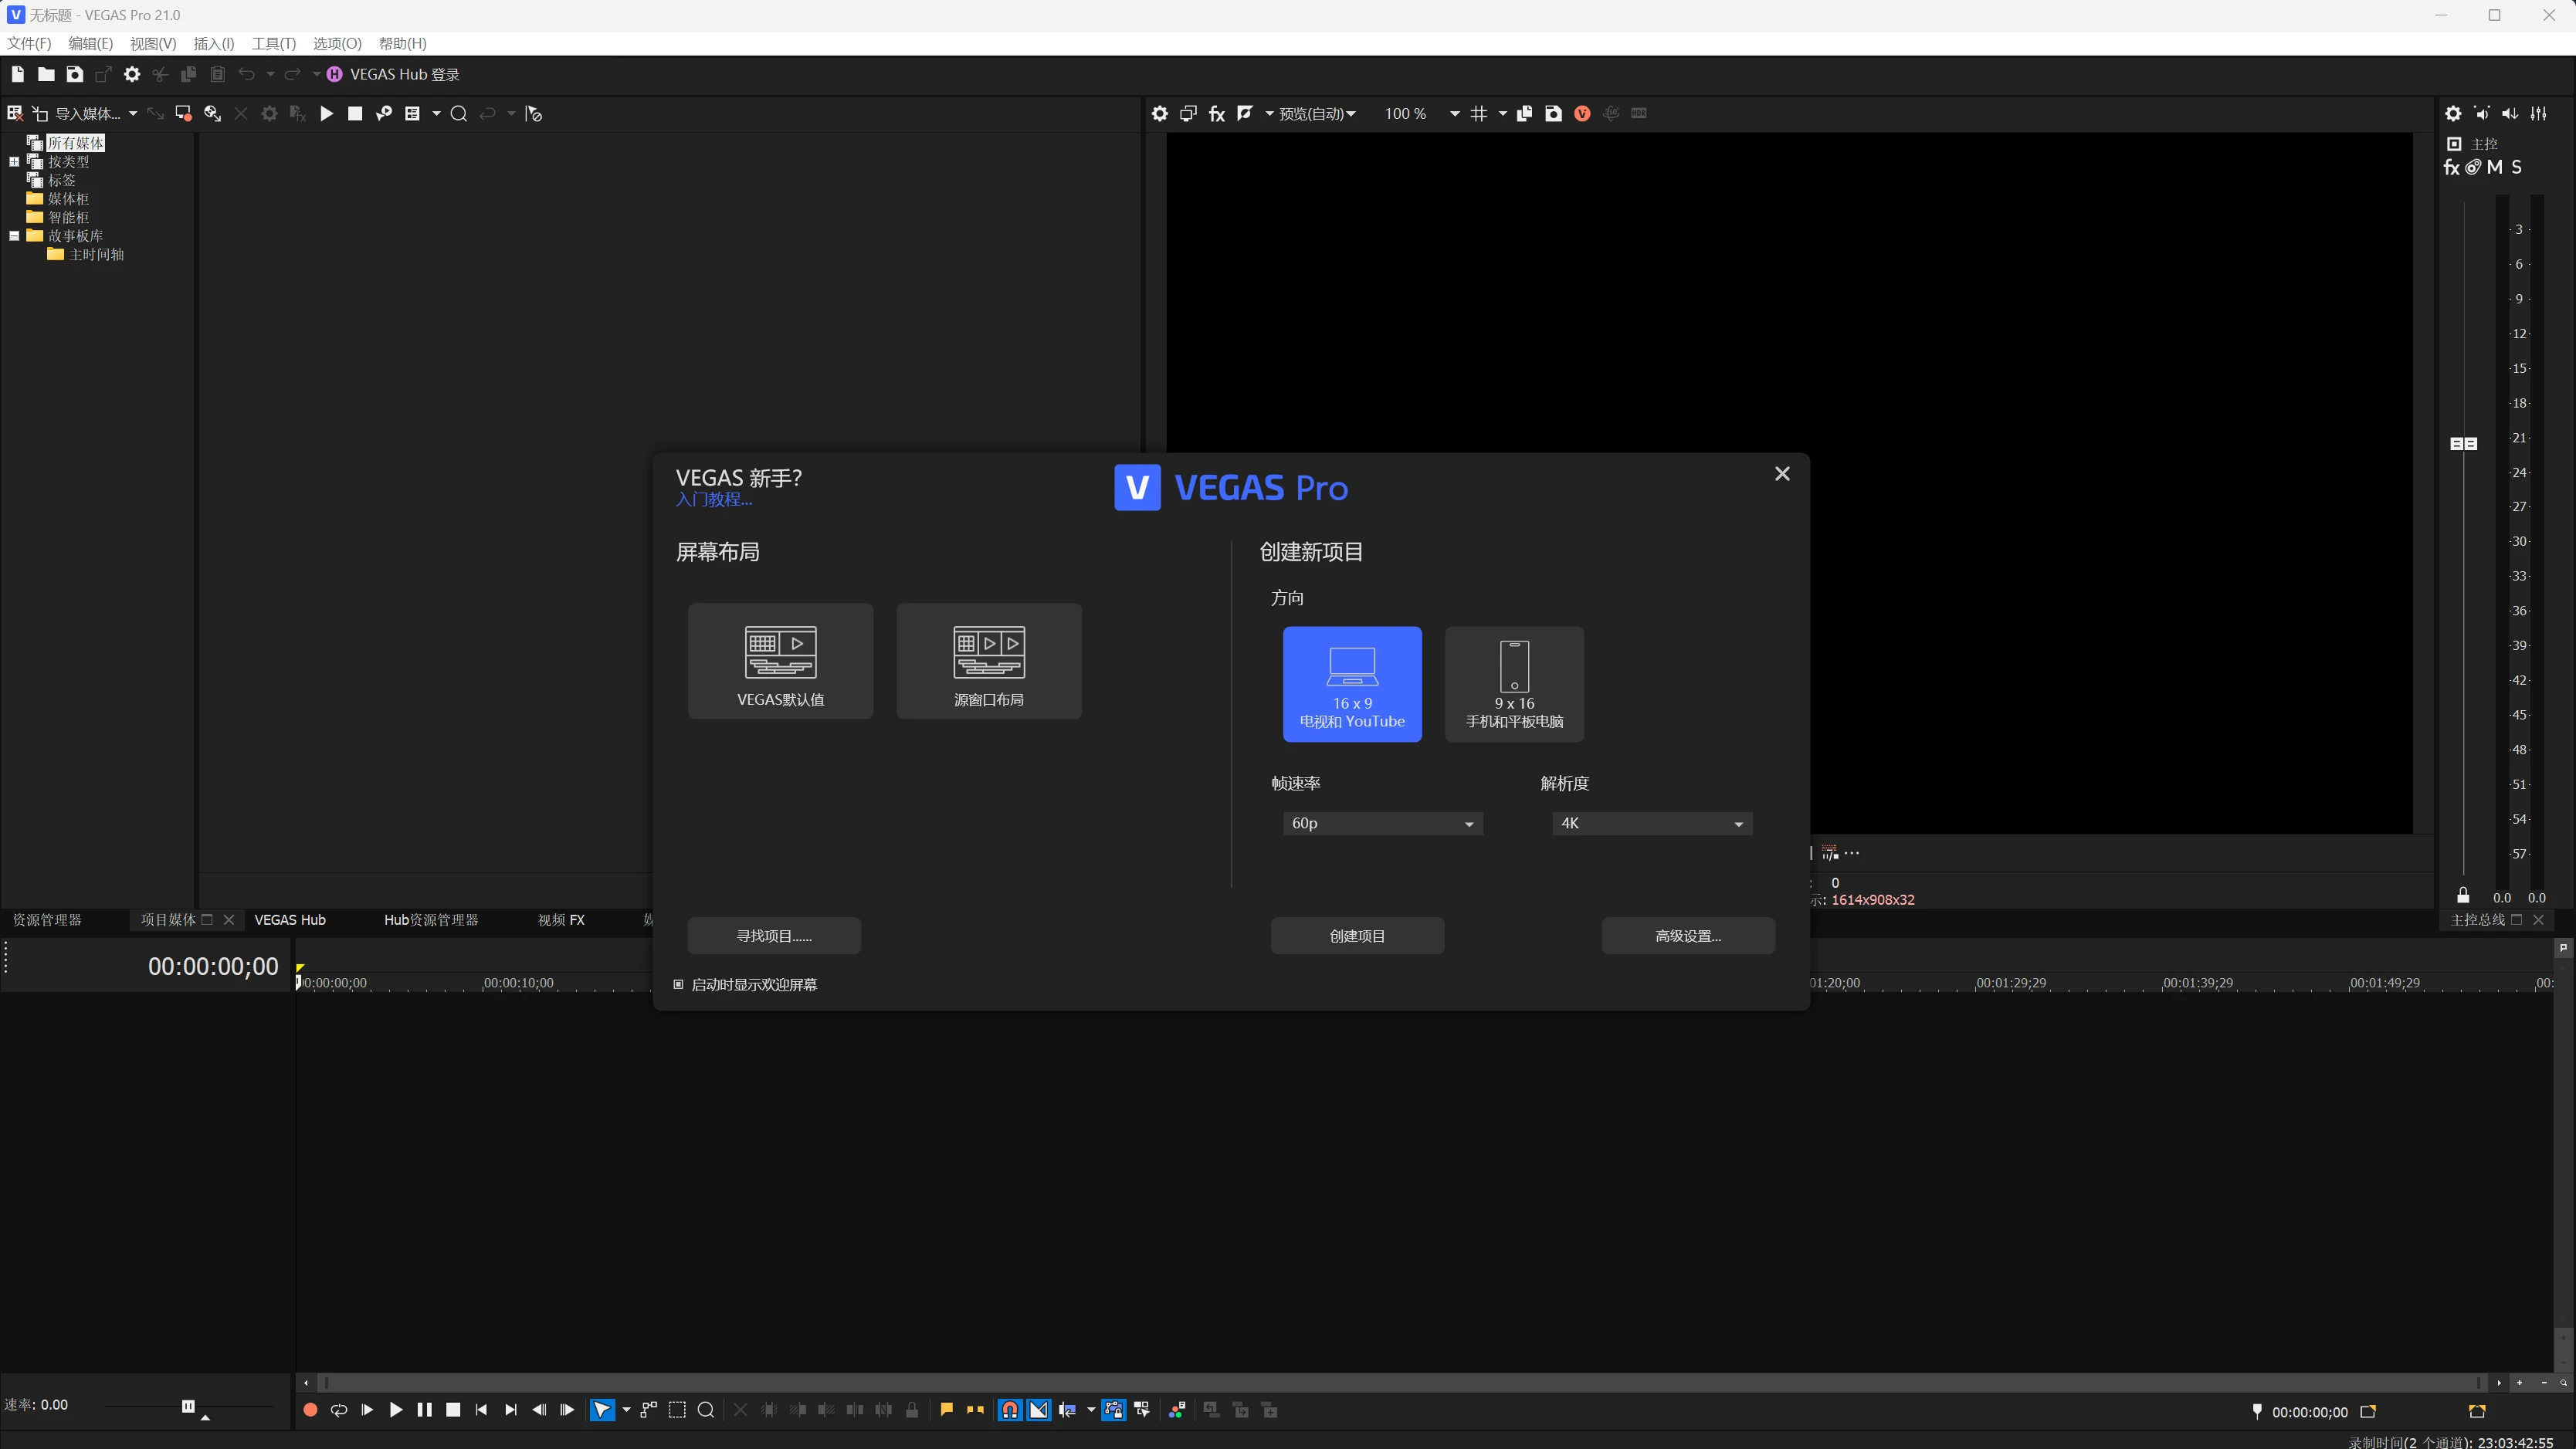The height and width of the screenshot is (1449, 2576).
Task: Open 高级设置 in welcome dialog
Action: pos(1688,936)
